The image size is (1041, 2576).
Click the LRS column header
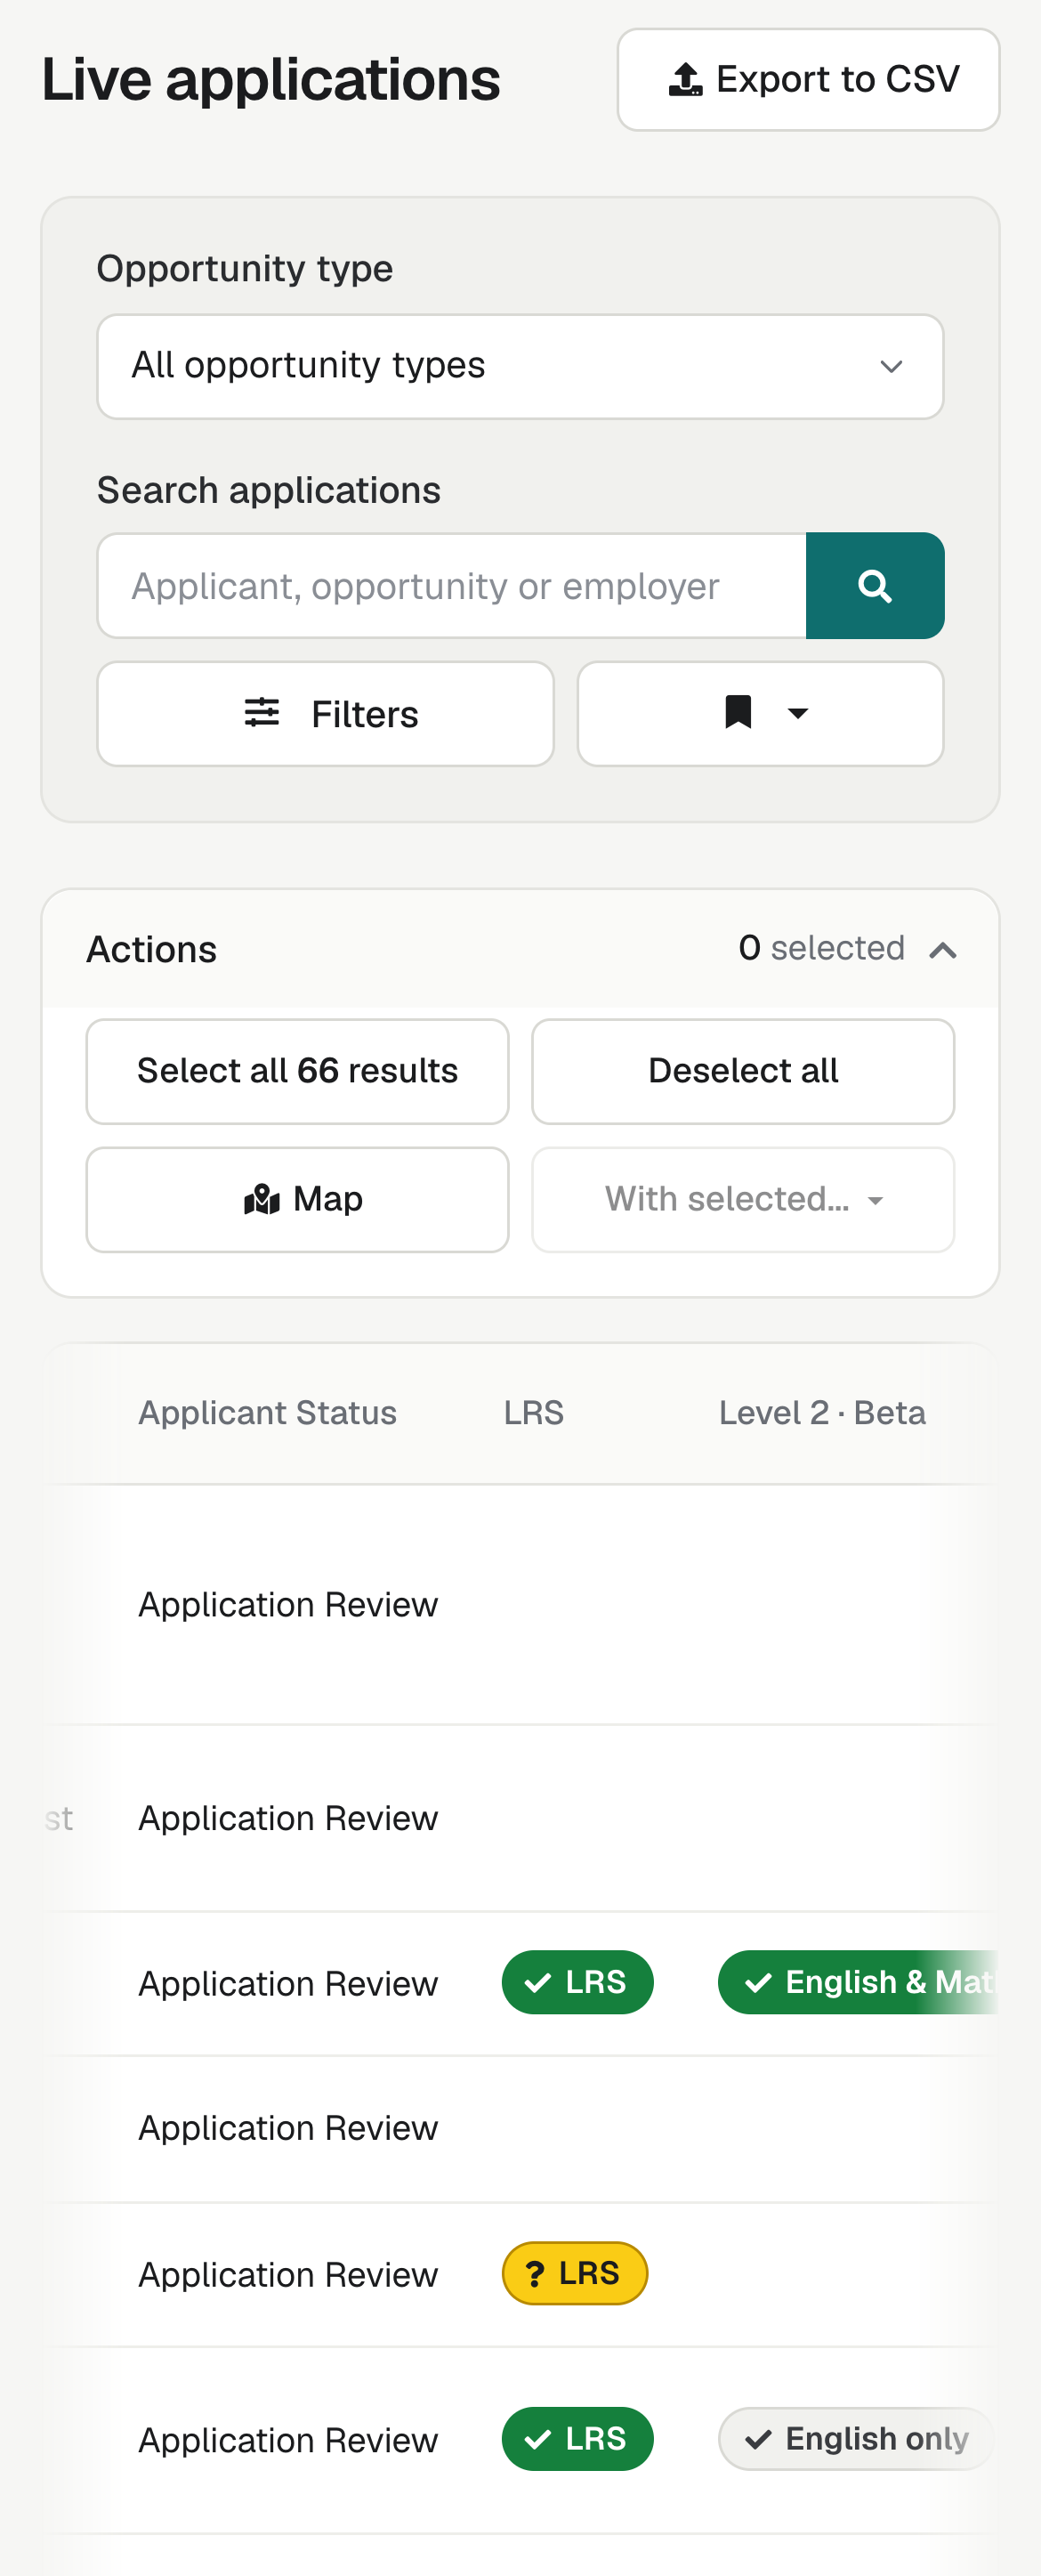tap(533, 1413)
